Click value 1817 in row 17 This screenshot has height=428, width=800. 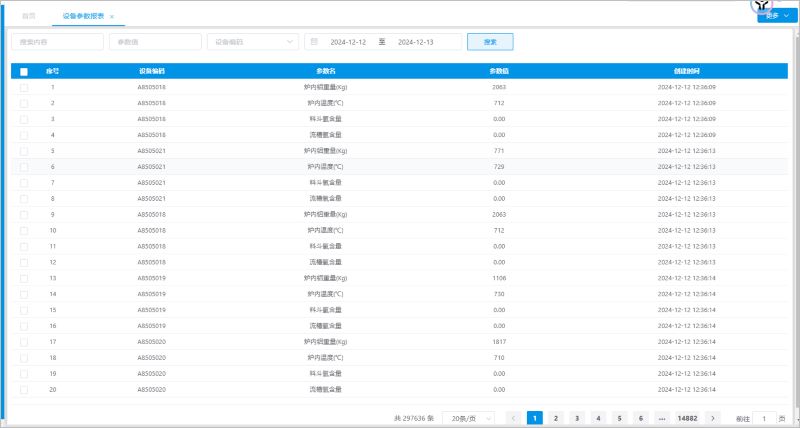pyautogui.click(x=499, y=342)
